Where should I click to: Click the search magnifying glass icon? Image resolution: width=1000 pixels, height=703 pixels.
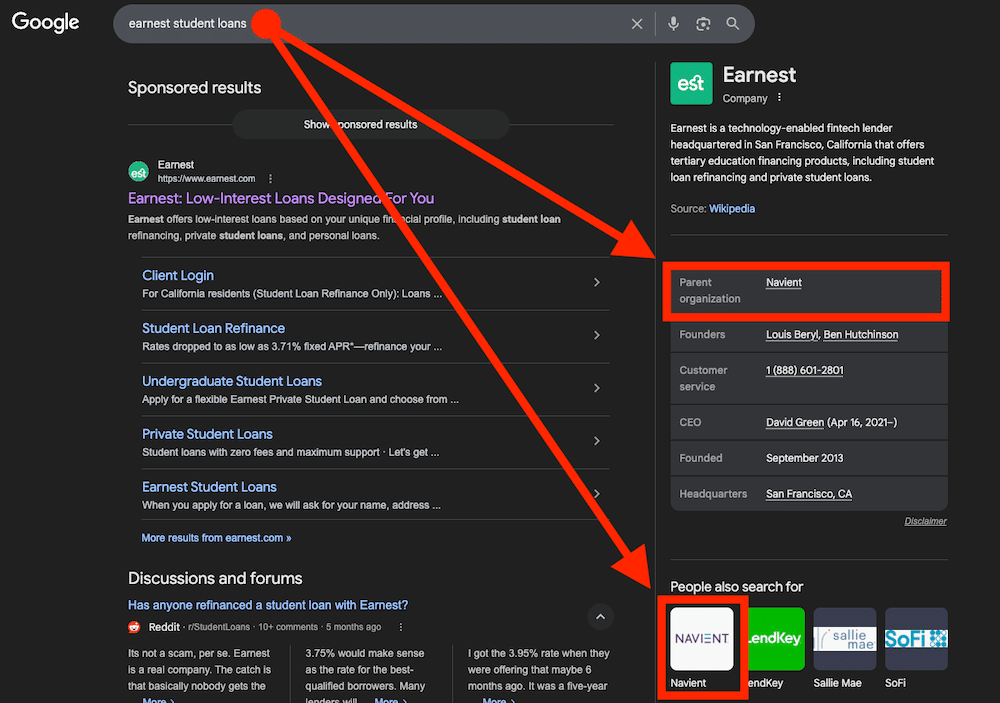click(x=733, y=23)
